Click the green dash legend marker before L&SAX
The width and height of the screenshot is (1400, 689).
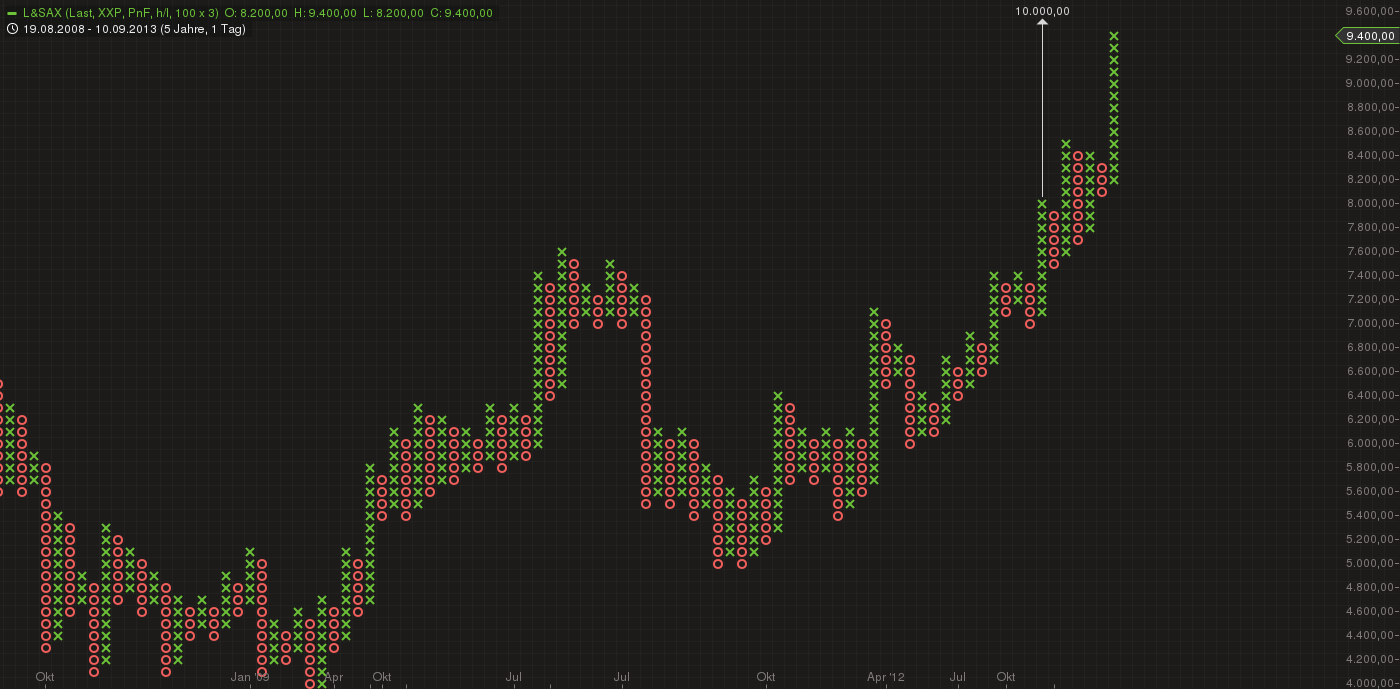[x=11, y=13]
